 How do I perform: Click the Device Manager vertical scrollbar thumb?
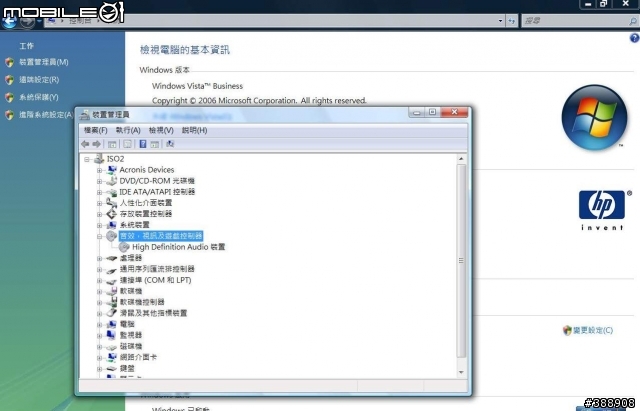click(x=461, y=261)
